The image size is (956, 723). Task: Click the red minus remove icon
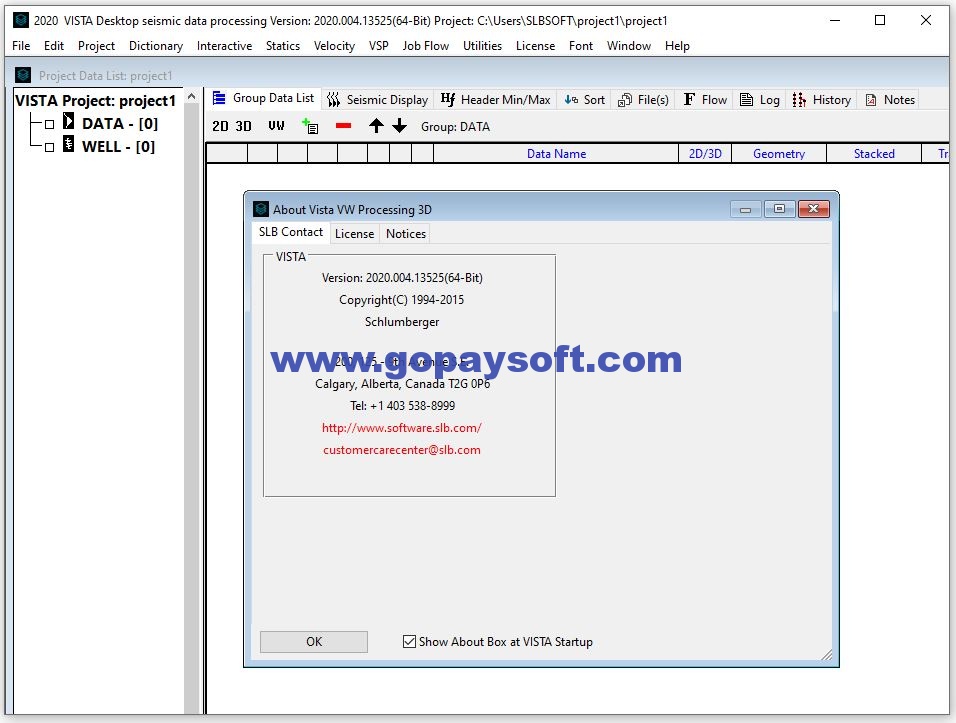[343, 126]
